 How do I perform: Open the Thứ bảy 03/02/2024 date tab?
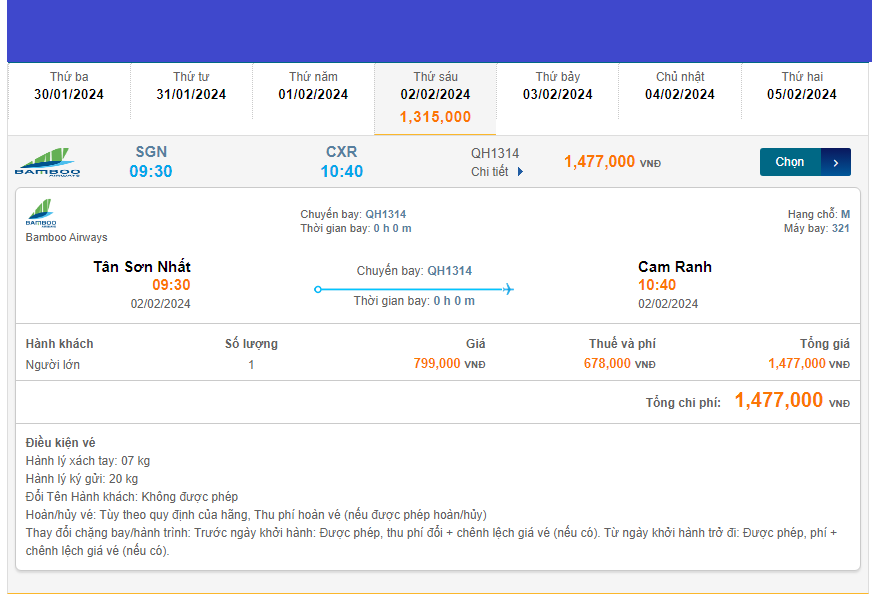coord(557,86)
